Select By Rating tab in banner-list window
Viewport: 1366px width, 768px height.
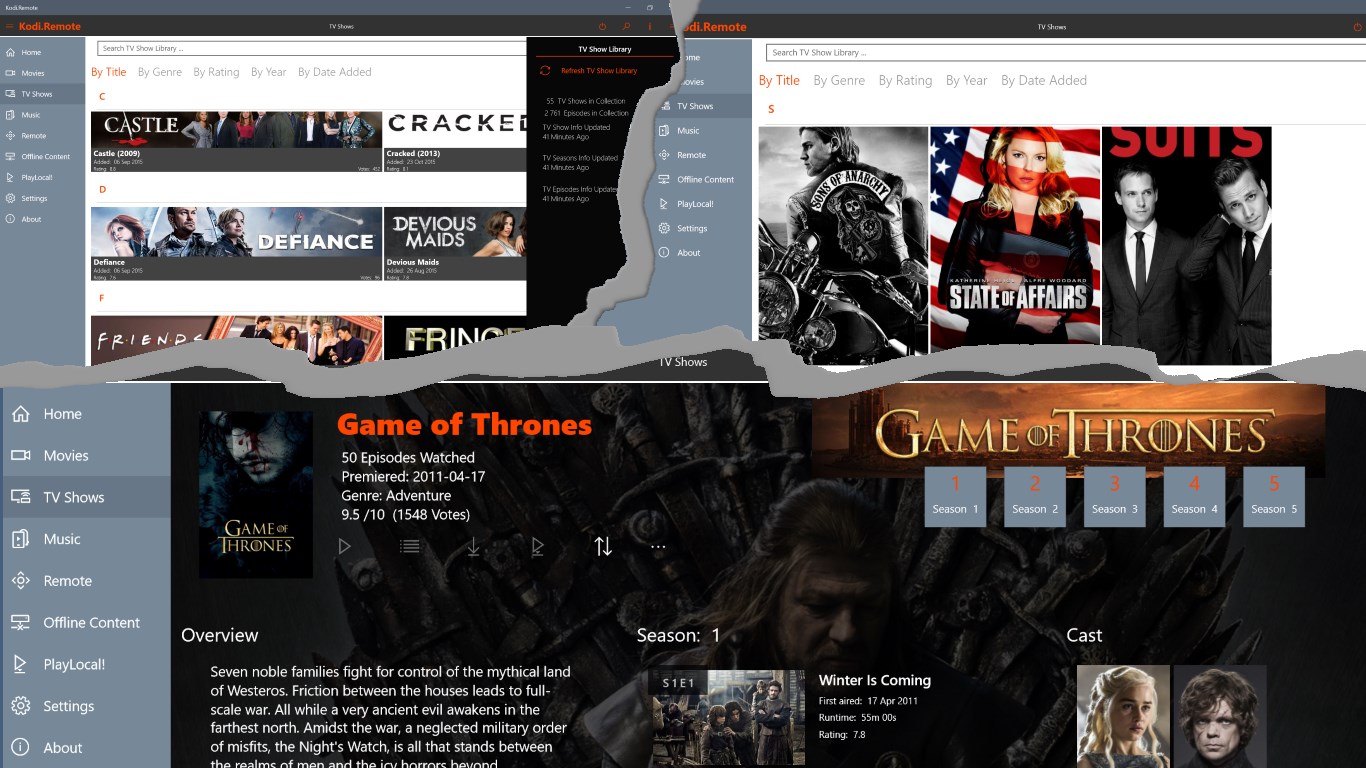click(216, 72)
